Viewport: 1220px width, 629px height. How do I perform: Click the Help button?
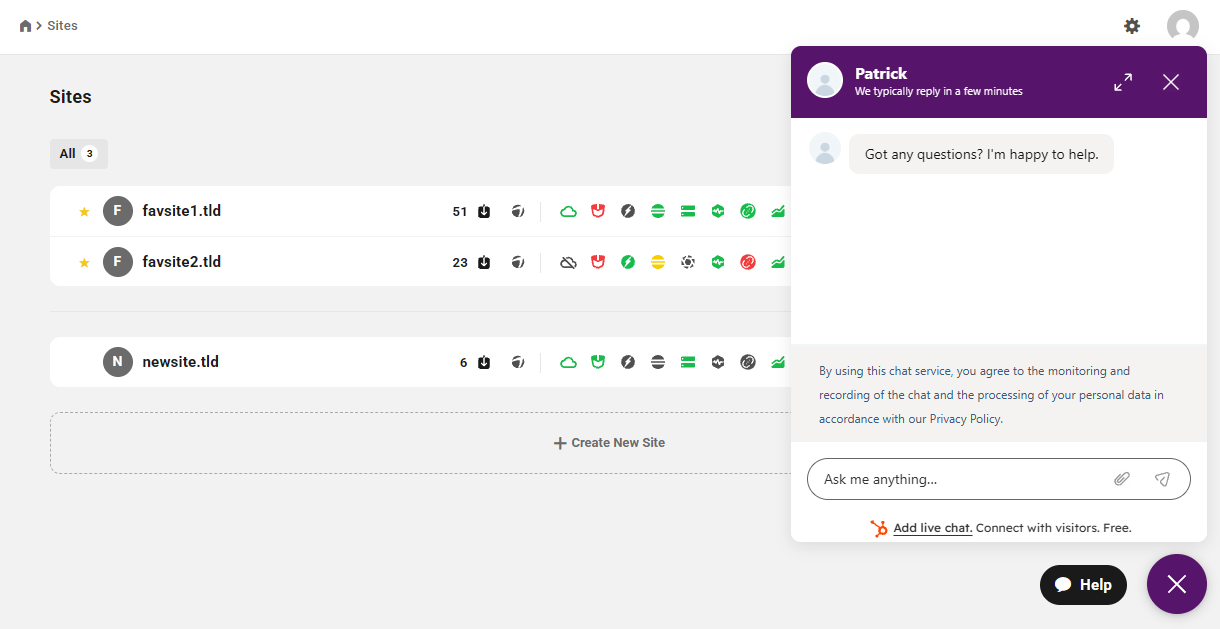pos(1083,585)
